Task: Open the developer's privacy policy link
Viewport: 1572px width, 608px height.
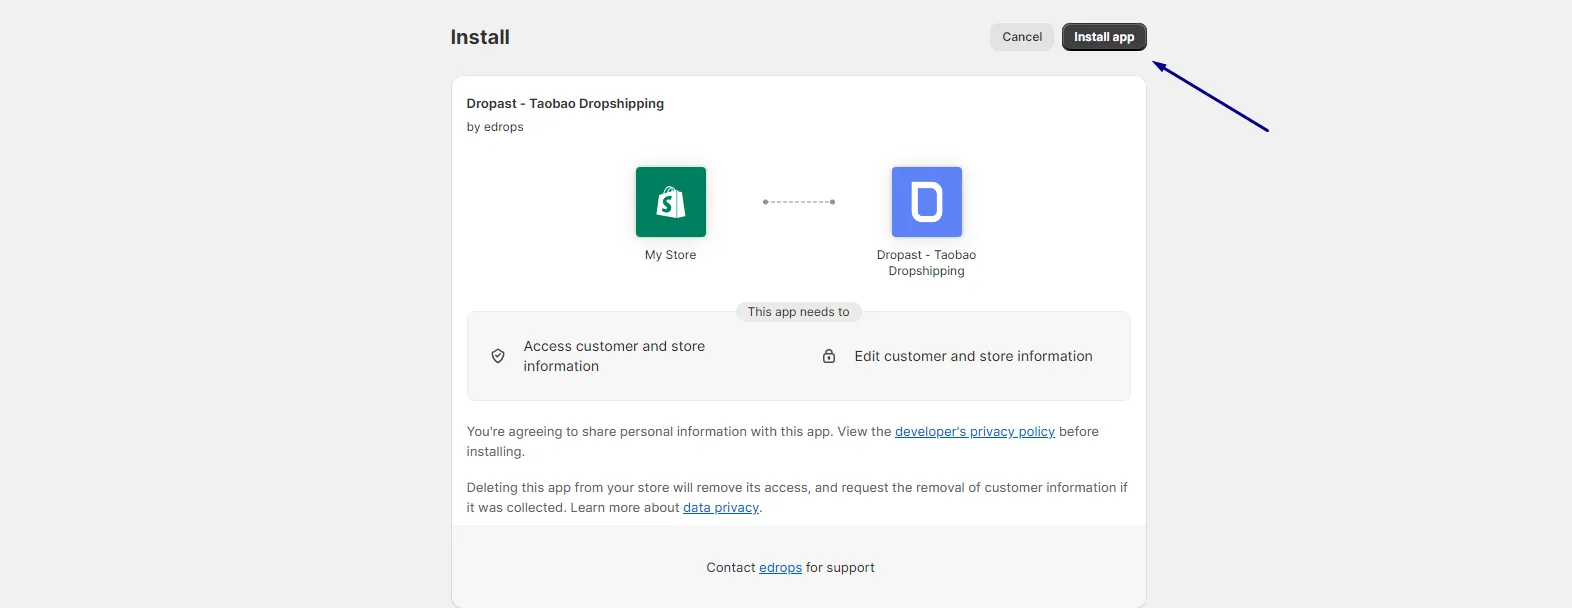Action: click(975, 432)
